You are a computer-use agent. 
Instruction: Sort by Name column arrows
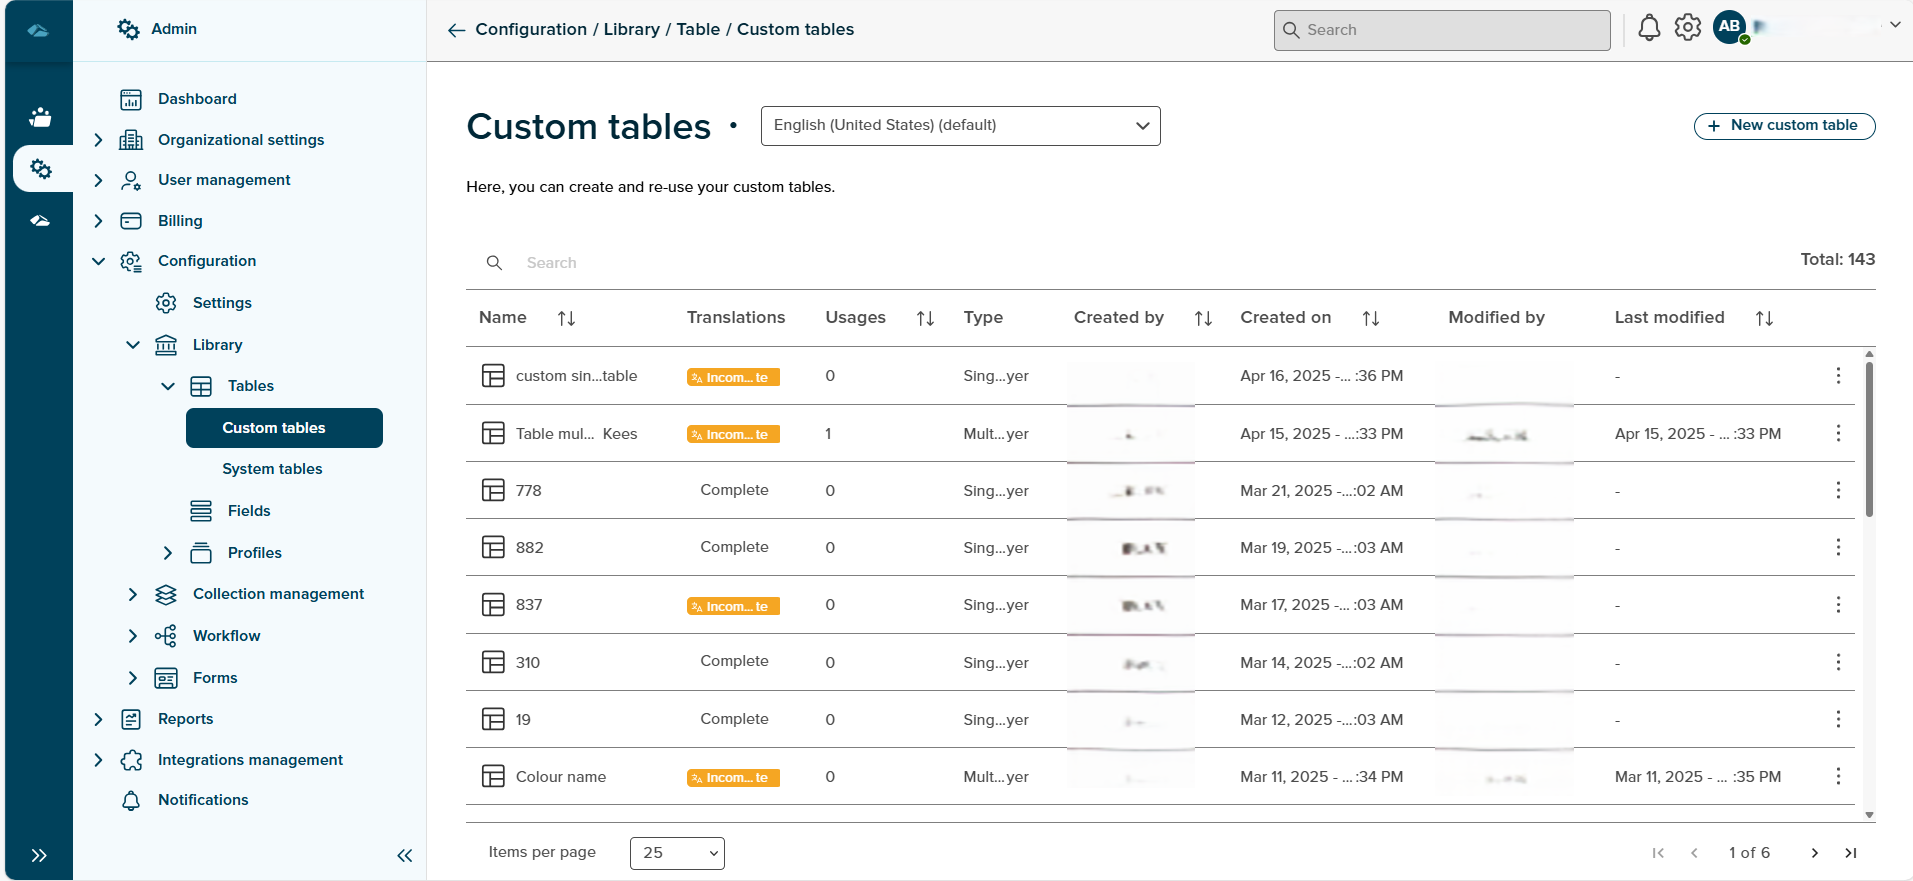point(566,318)
